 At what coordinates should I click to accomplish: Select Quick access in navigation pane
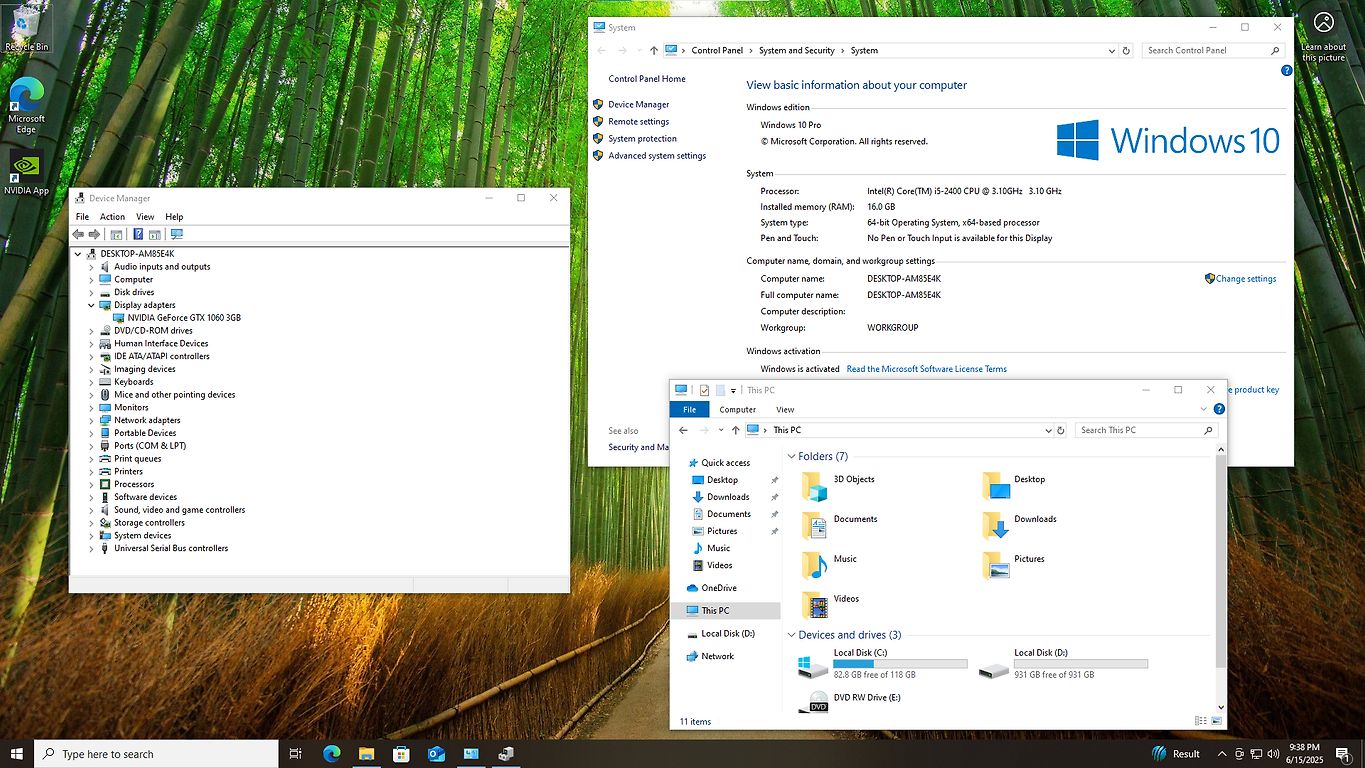[x=725, y=463]
